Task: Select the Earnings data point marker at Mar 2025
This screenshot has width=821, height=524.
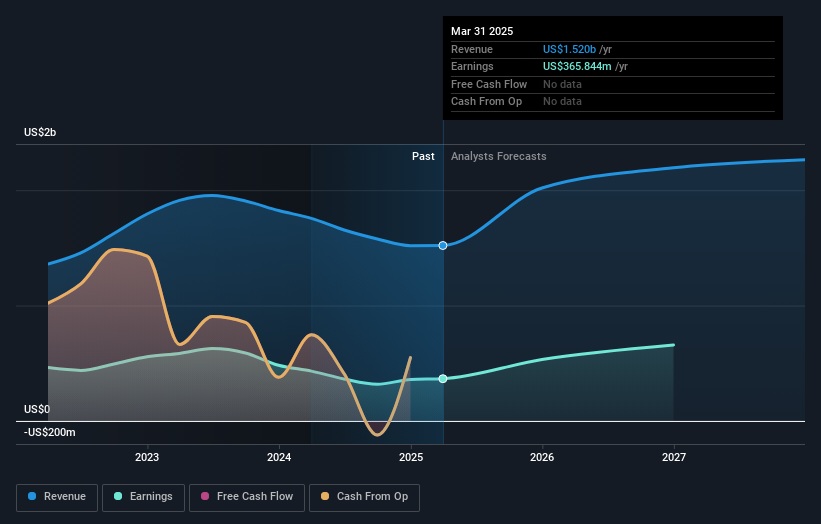Action: tap(443, 378)
